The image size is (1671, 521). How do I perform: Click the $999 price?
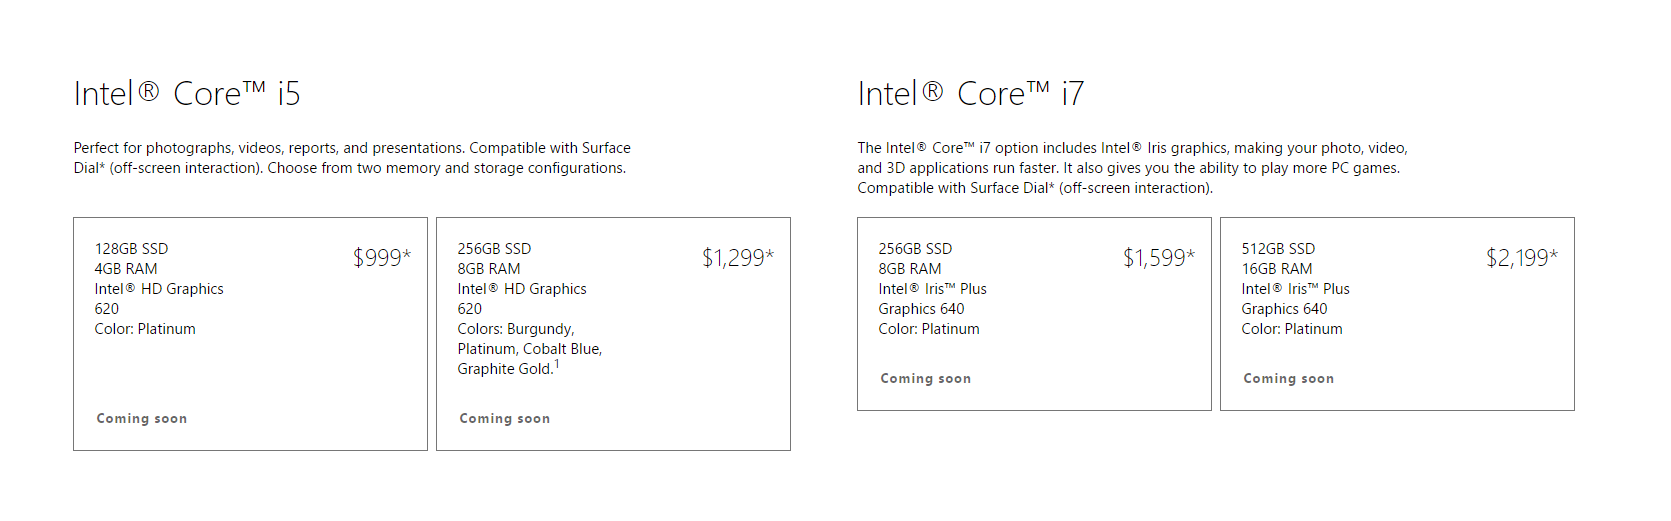pyautogui.click(x=382, y=258)
